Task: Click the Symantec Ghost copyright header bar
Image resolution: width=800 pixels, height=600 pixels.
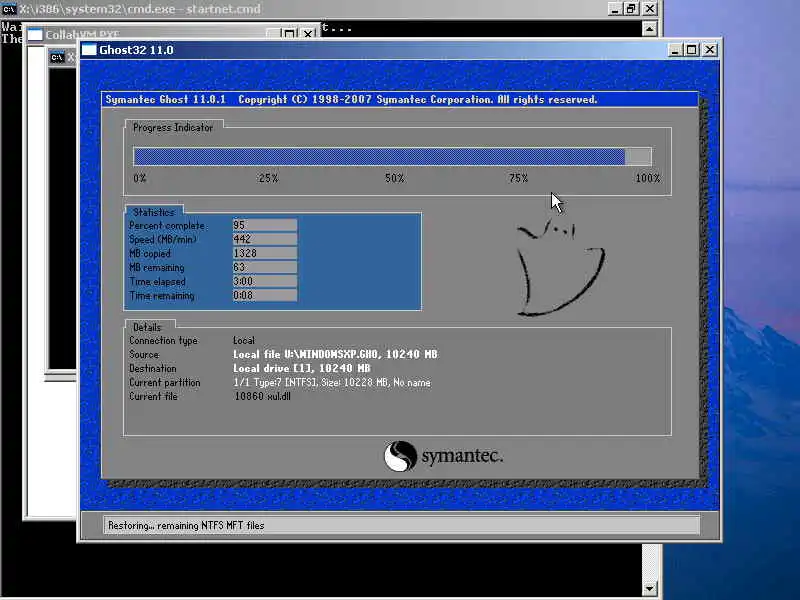Action: point(400,99)
